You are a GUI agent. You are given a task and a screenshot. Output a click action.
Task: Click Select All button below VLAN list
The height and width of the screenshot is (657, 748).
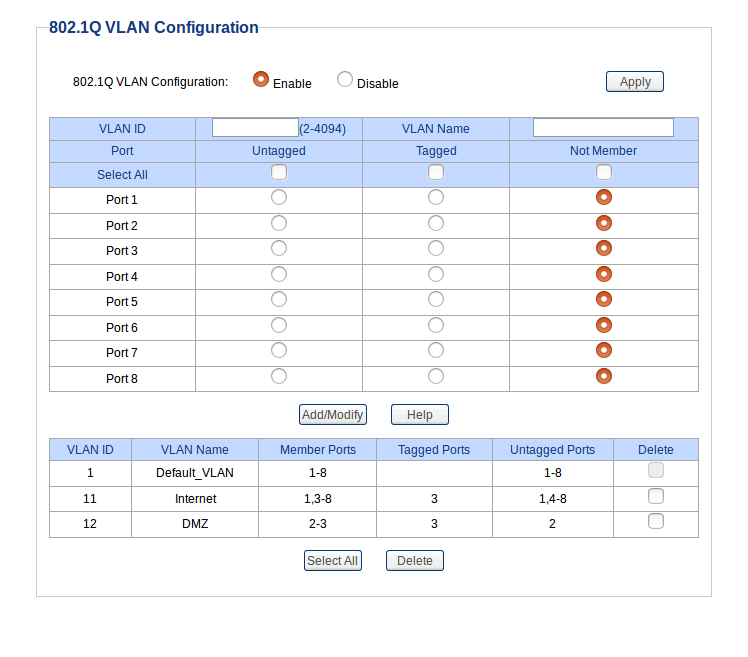[x=332, y=561]
